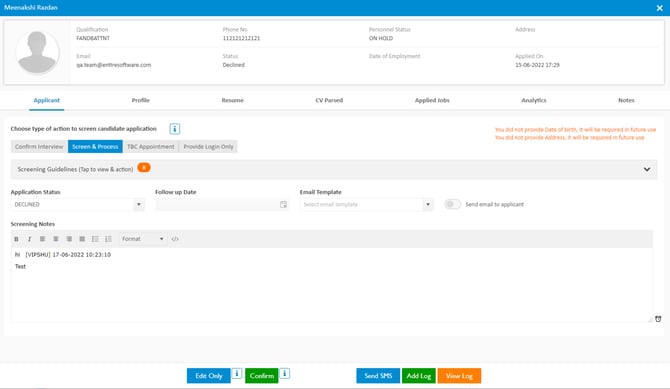Expand Screening Guidelines section
670x389 pixels.
[647, 169]
